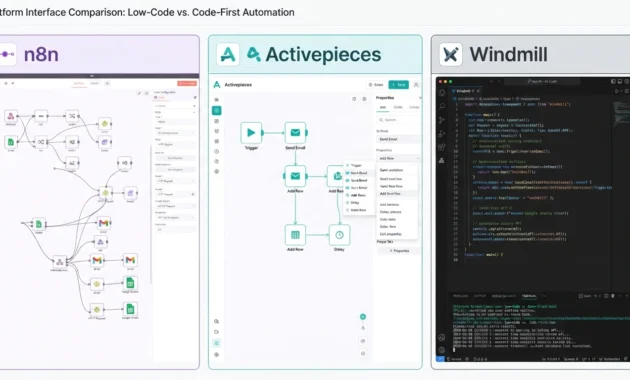Open the Manage gear in Windmill editor activity bar
Image resolution: width=630 pixels, height=380 pixels.
click(x=442, y=350)
